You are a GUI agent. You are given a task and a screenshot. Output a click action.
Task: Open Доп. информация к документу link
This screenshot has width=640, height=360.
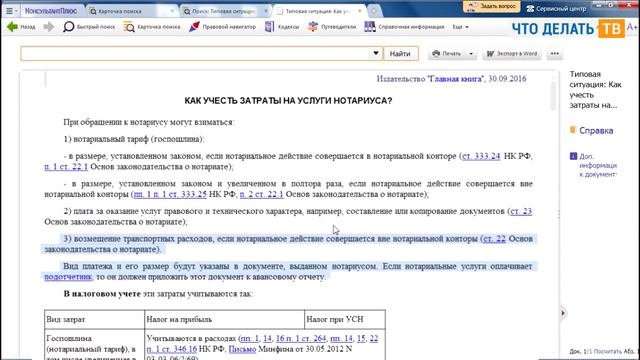coord(598,165)
